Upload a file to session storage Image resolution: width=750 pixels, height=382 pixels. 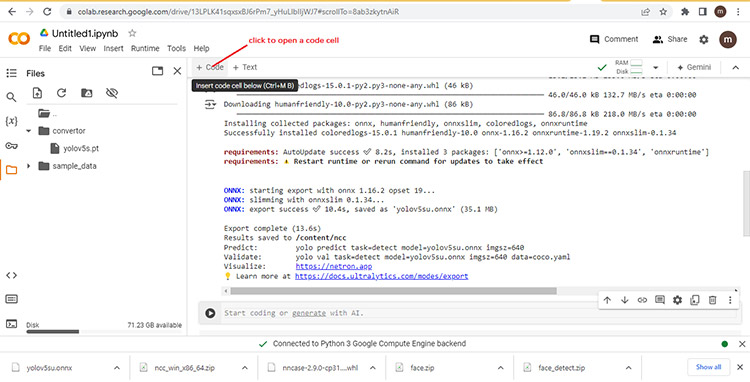[37, 93]
